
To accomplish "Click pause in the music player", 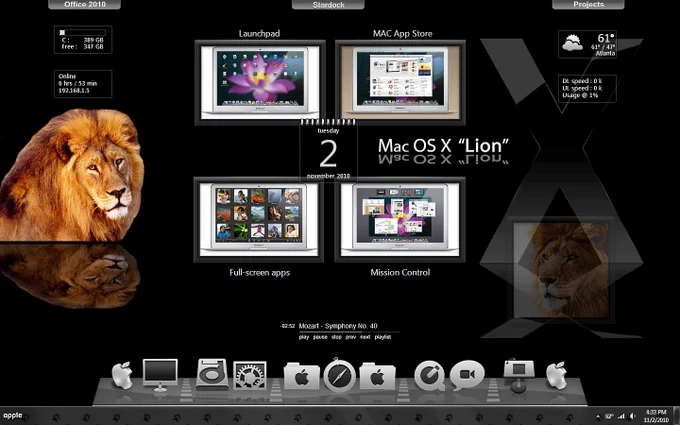I will click(320, 337).
